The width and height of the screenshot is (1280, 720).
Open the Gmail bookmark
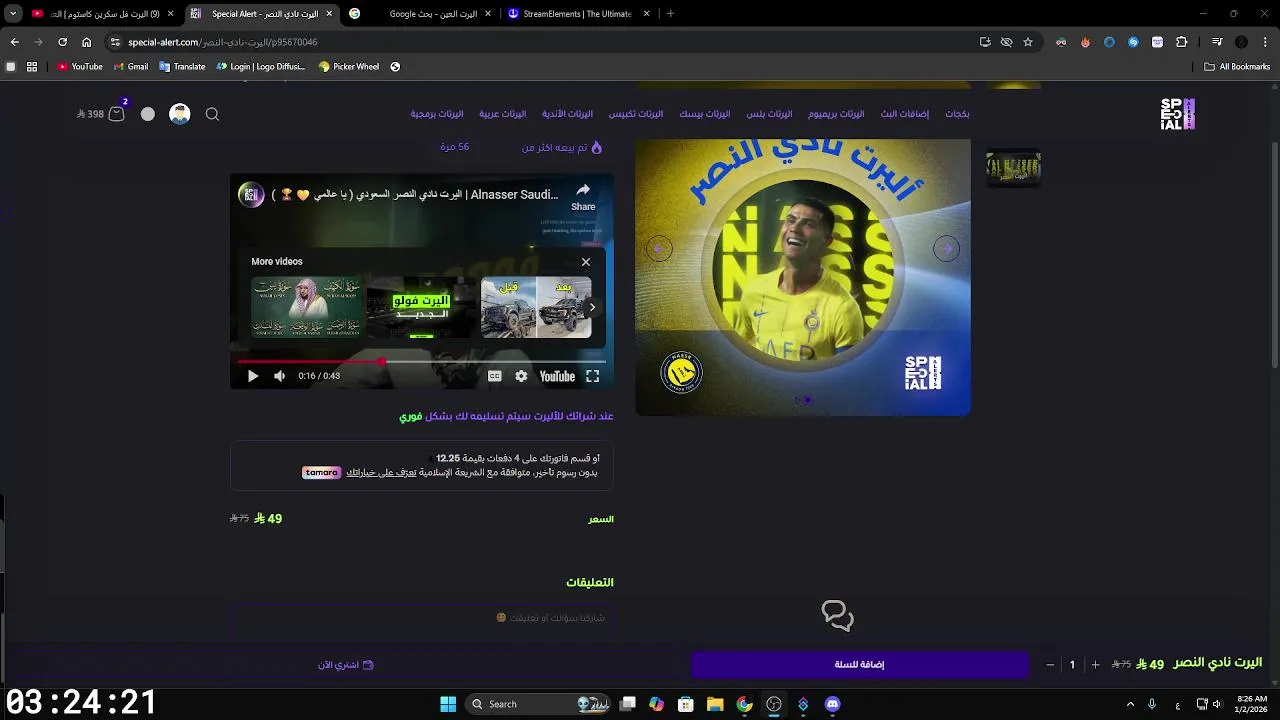tap(131, 67)
